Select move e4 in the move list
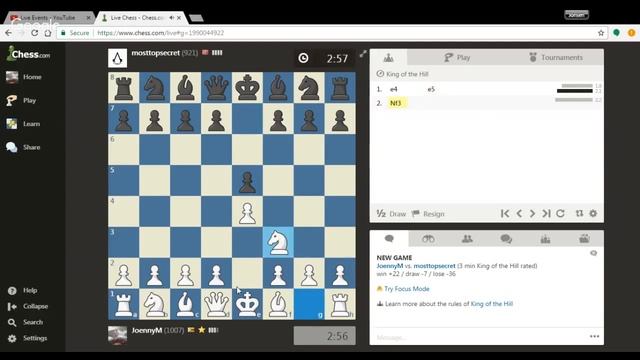 [393, 89]
